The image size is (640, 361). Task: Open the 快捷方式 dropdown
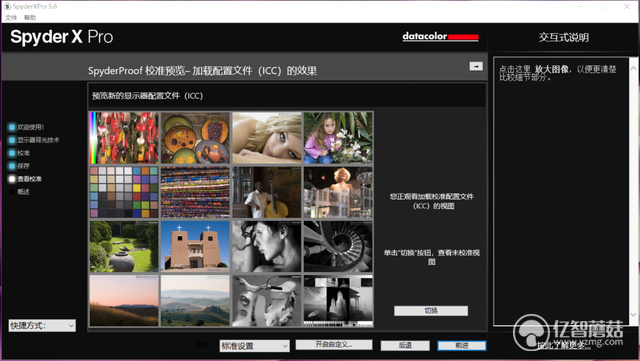click(42, 325)
